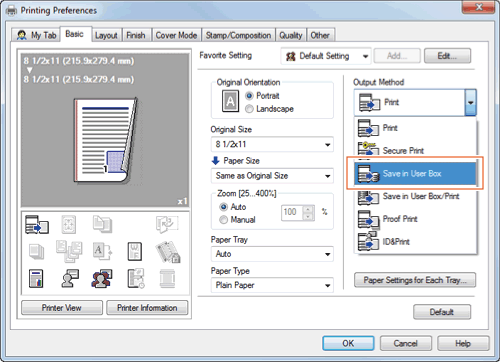Collapse the Output Method dropdown via its arrow
The image size is (500, 362).
(470, 103)
